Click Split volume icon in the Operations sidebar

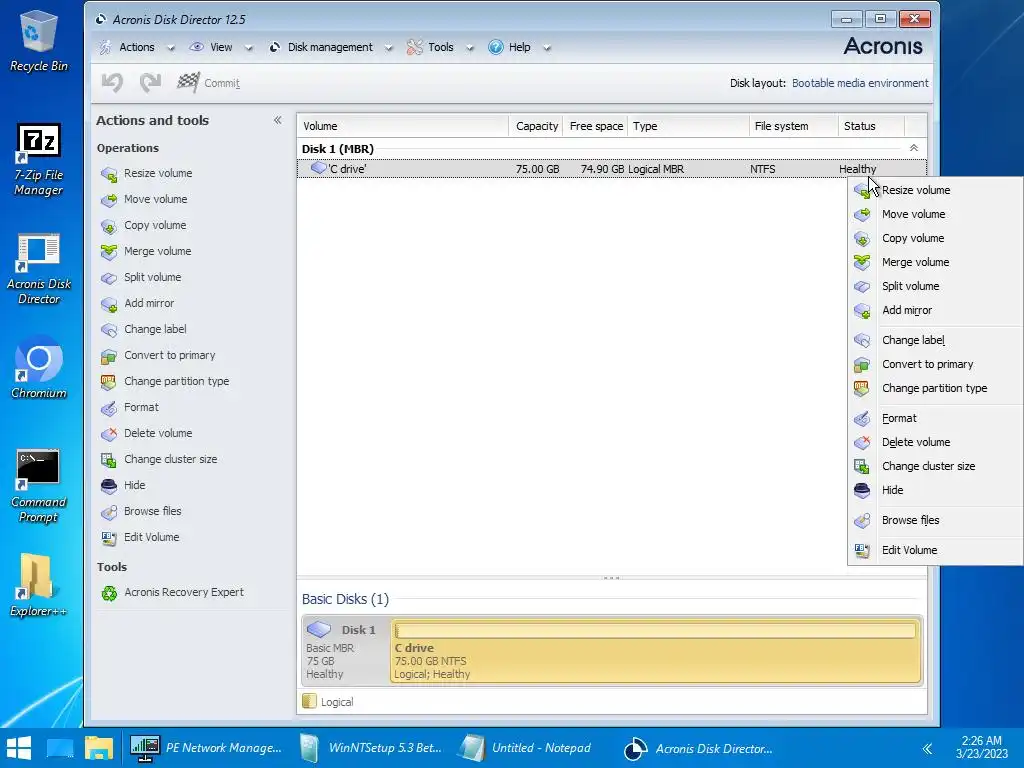pyautogui.click(x=109, y=278)
